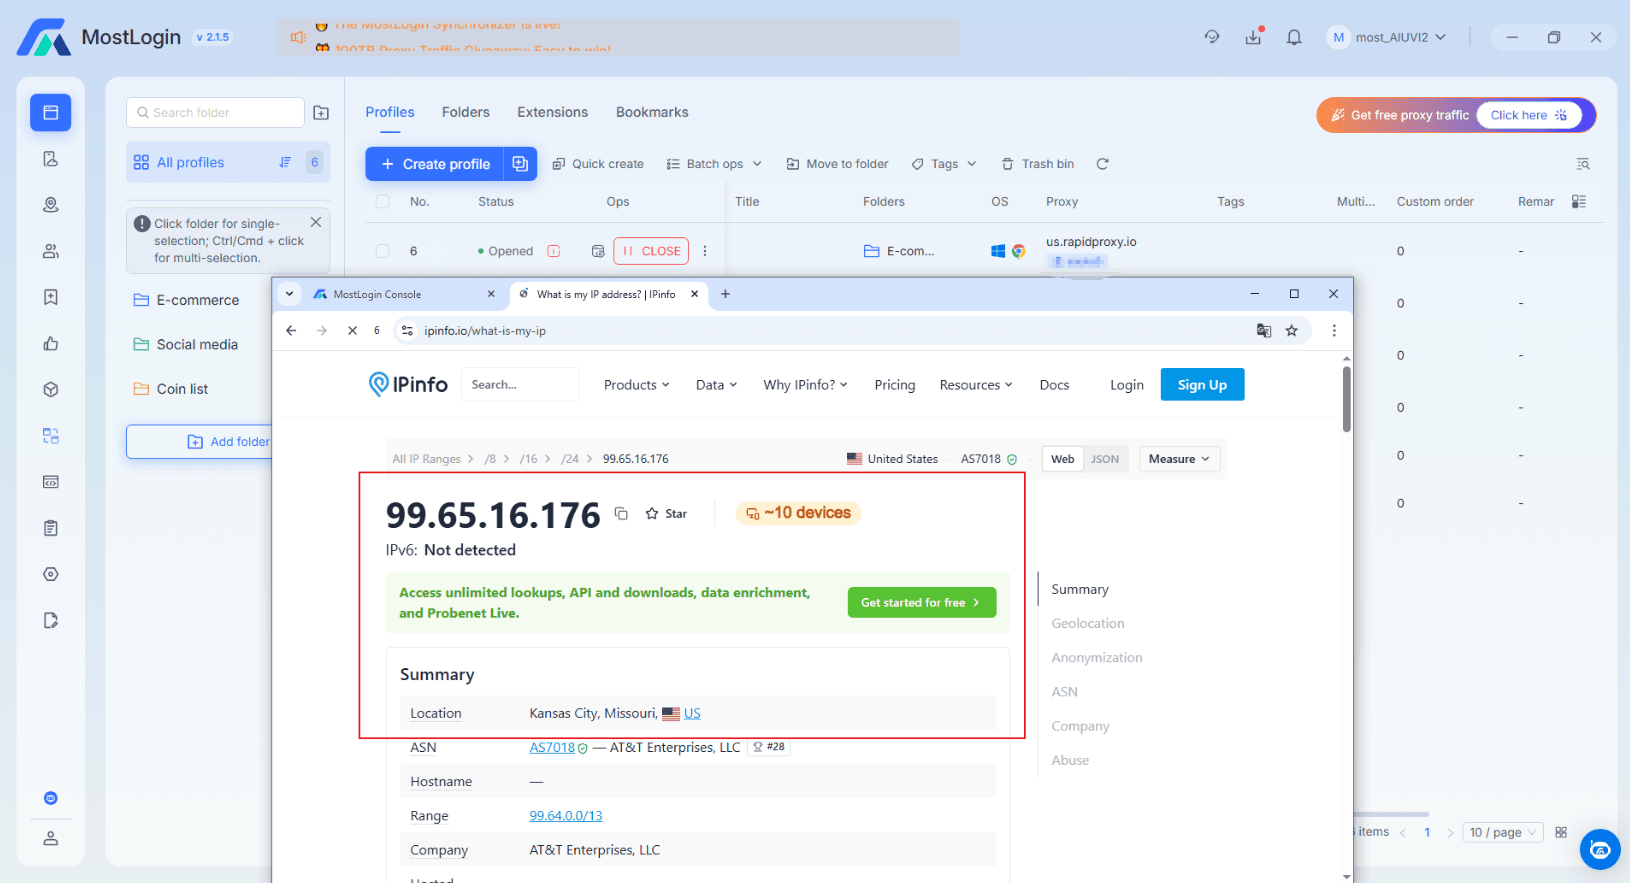Open the Batch ops dropdown
This screenshot has width=1630, height=883.
[714, 164]
